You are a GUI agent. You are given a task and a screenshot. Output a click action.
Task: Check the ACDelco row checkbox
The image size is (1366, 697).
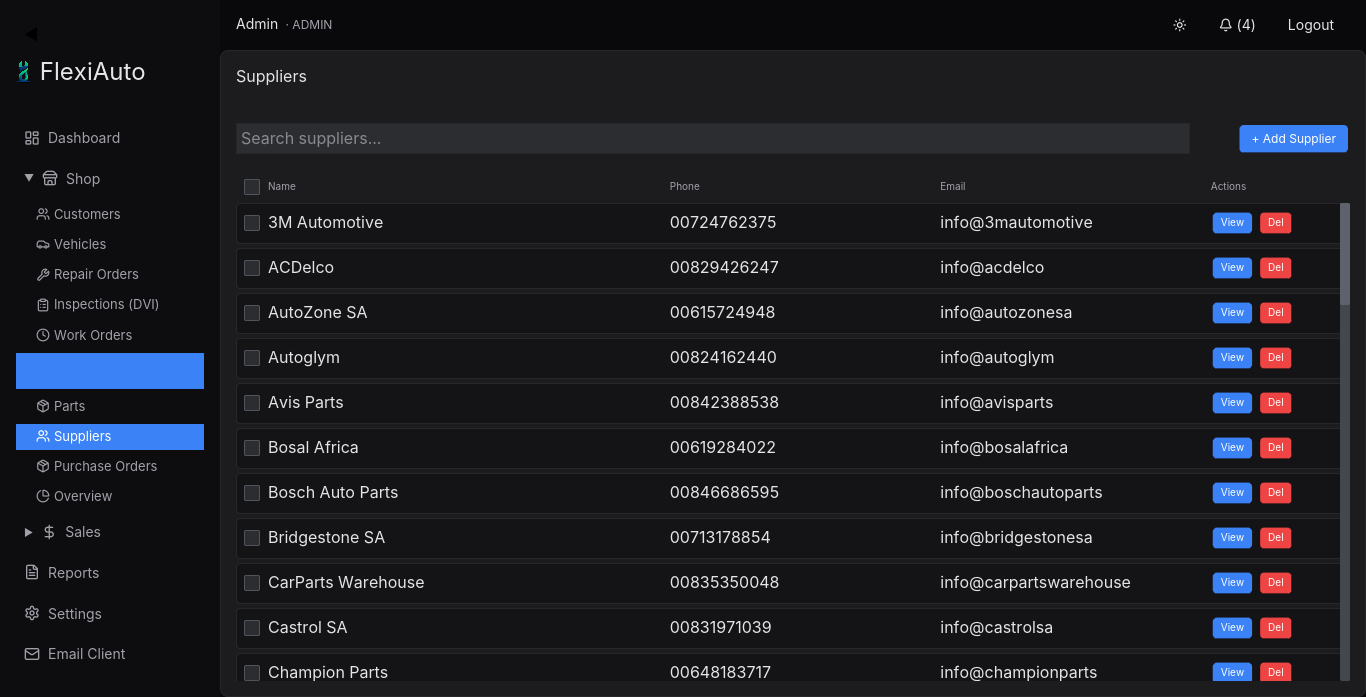pyautogui.click(x=252, y=268)
